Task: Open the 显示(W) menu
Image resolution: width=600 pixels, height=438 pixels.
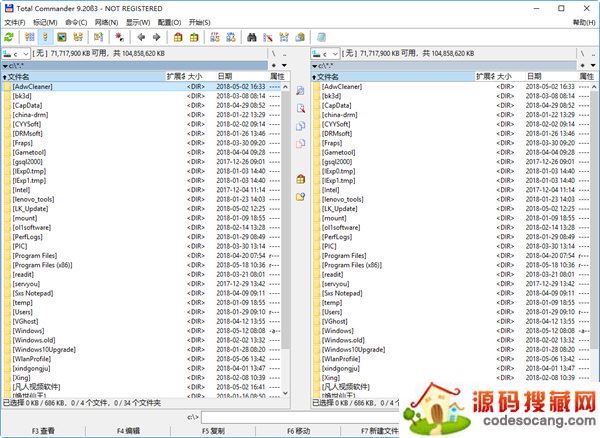Action: [138, 23]
